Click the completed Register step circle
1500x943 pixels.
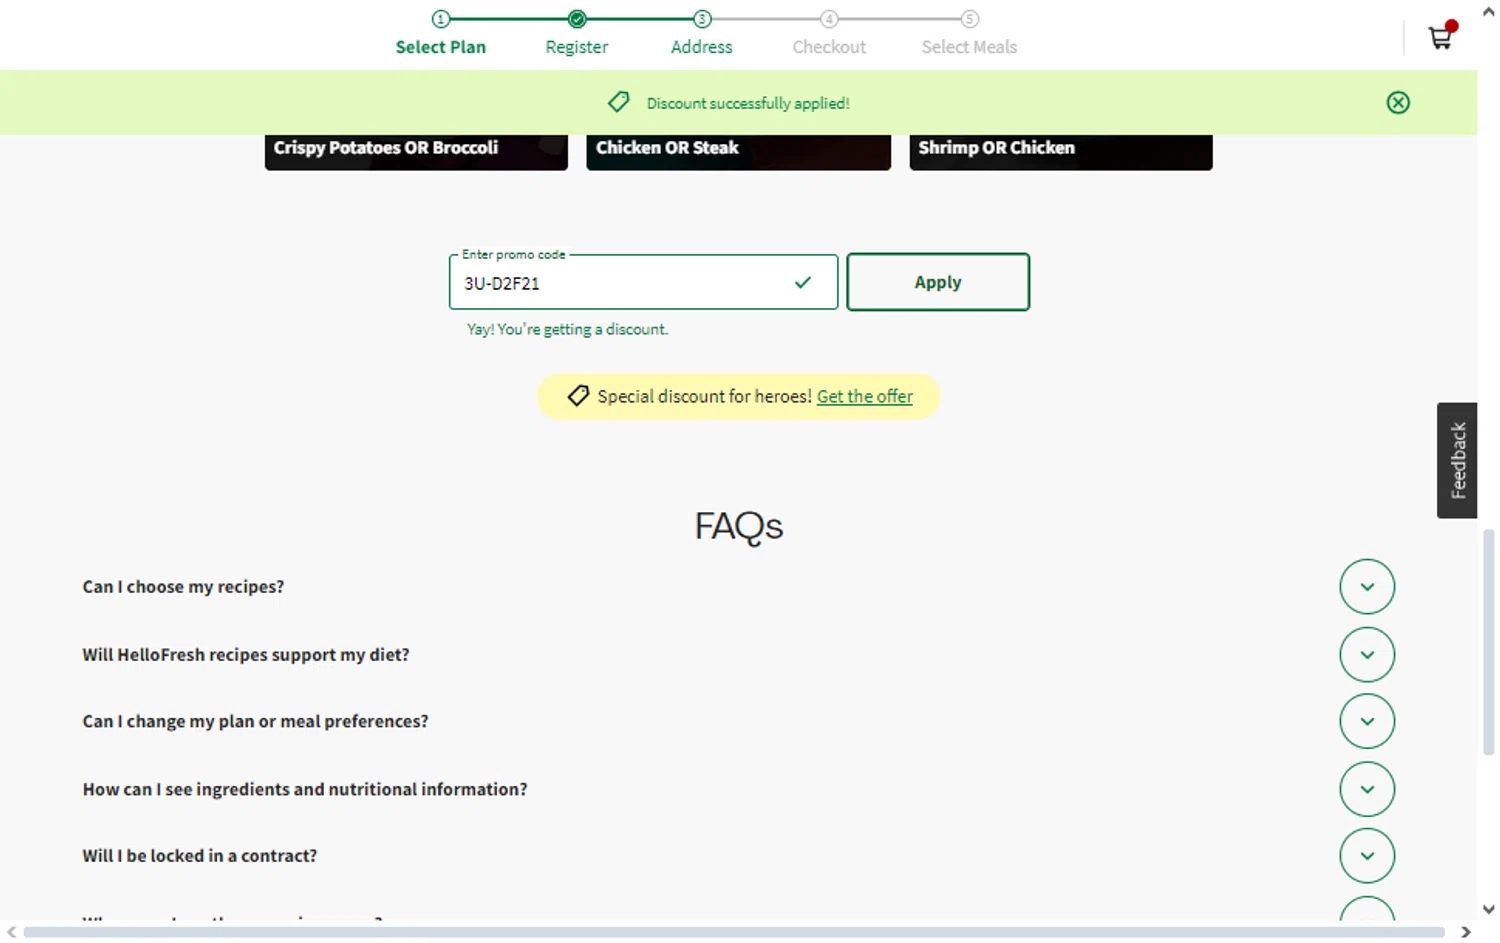[577, 19]
